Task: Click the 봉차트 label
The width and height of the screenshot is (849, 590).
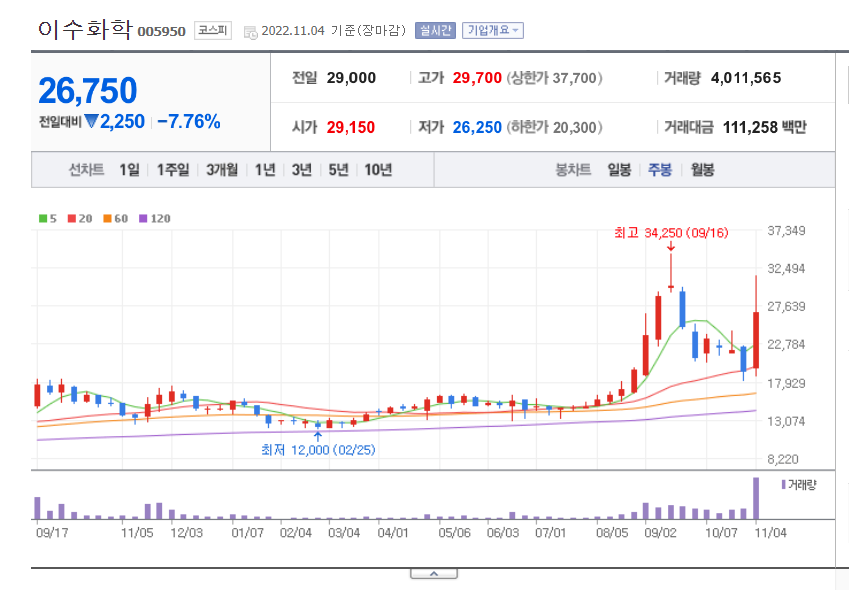Action: pos(573,170)
